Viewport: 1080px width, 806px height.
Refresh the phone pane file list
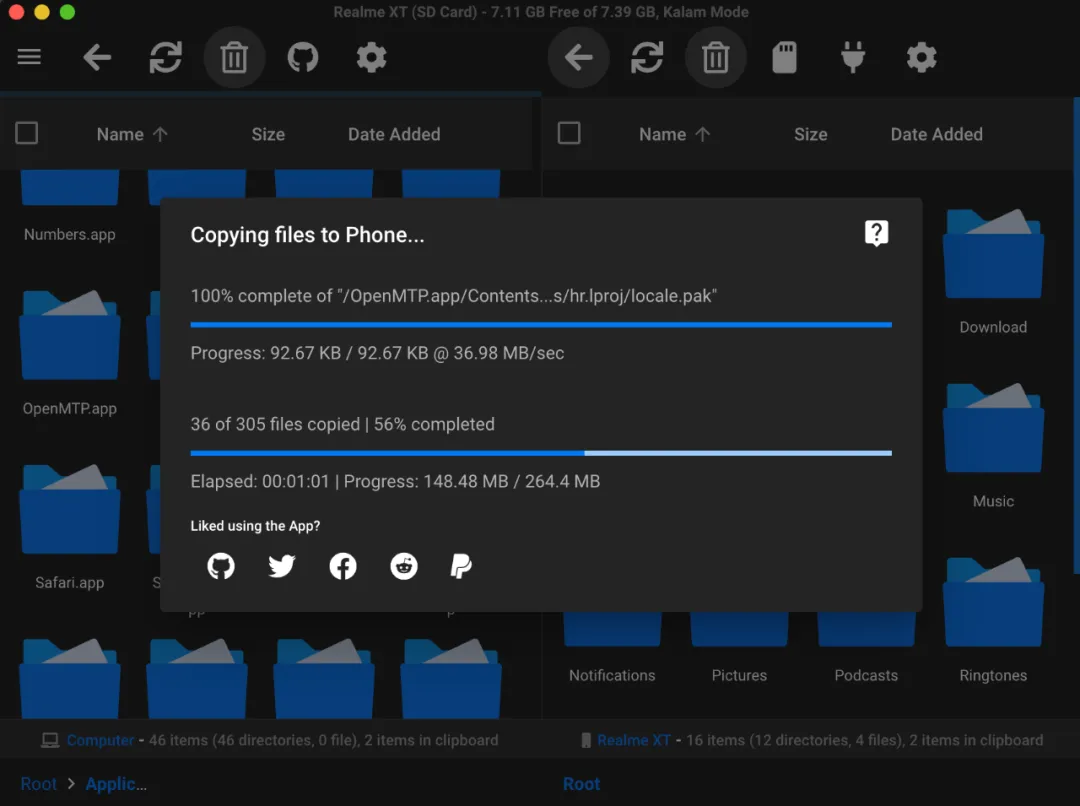(647, 57)
